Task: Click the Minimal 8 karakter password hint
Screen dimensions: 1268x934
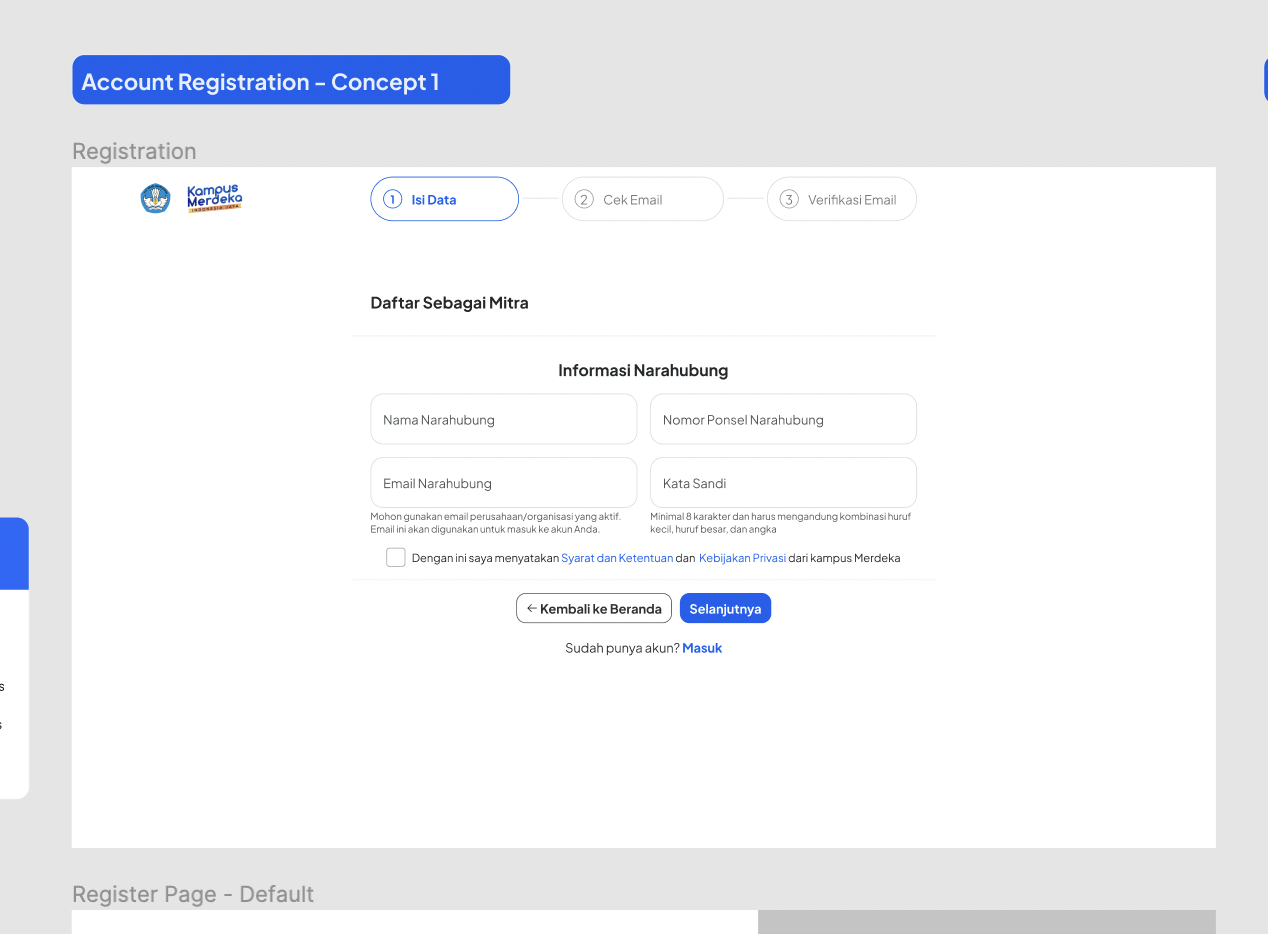Action: tap(781, 523)
